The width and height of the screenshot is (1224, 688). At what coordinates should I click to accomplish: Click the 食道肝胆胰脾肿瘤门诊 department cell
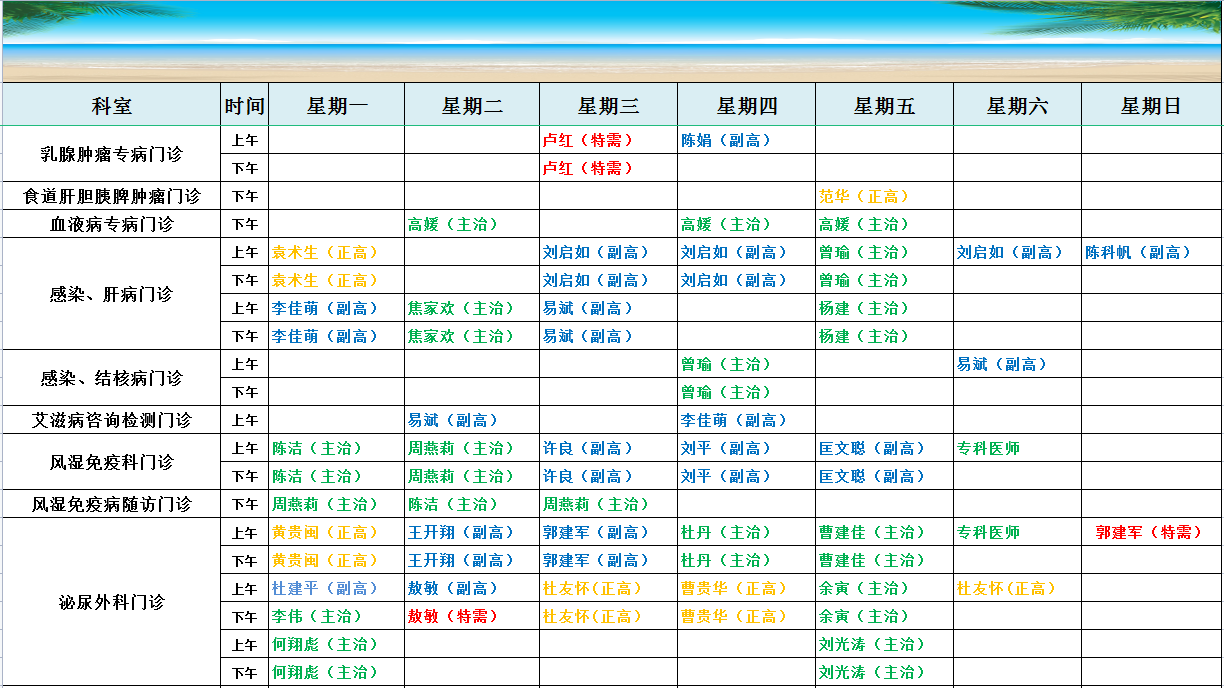pos(111,196)
